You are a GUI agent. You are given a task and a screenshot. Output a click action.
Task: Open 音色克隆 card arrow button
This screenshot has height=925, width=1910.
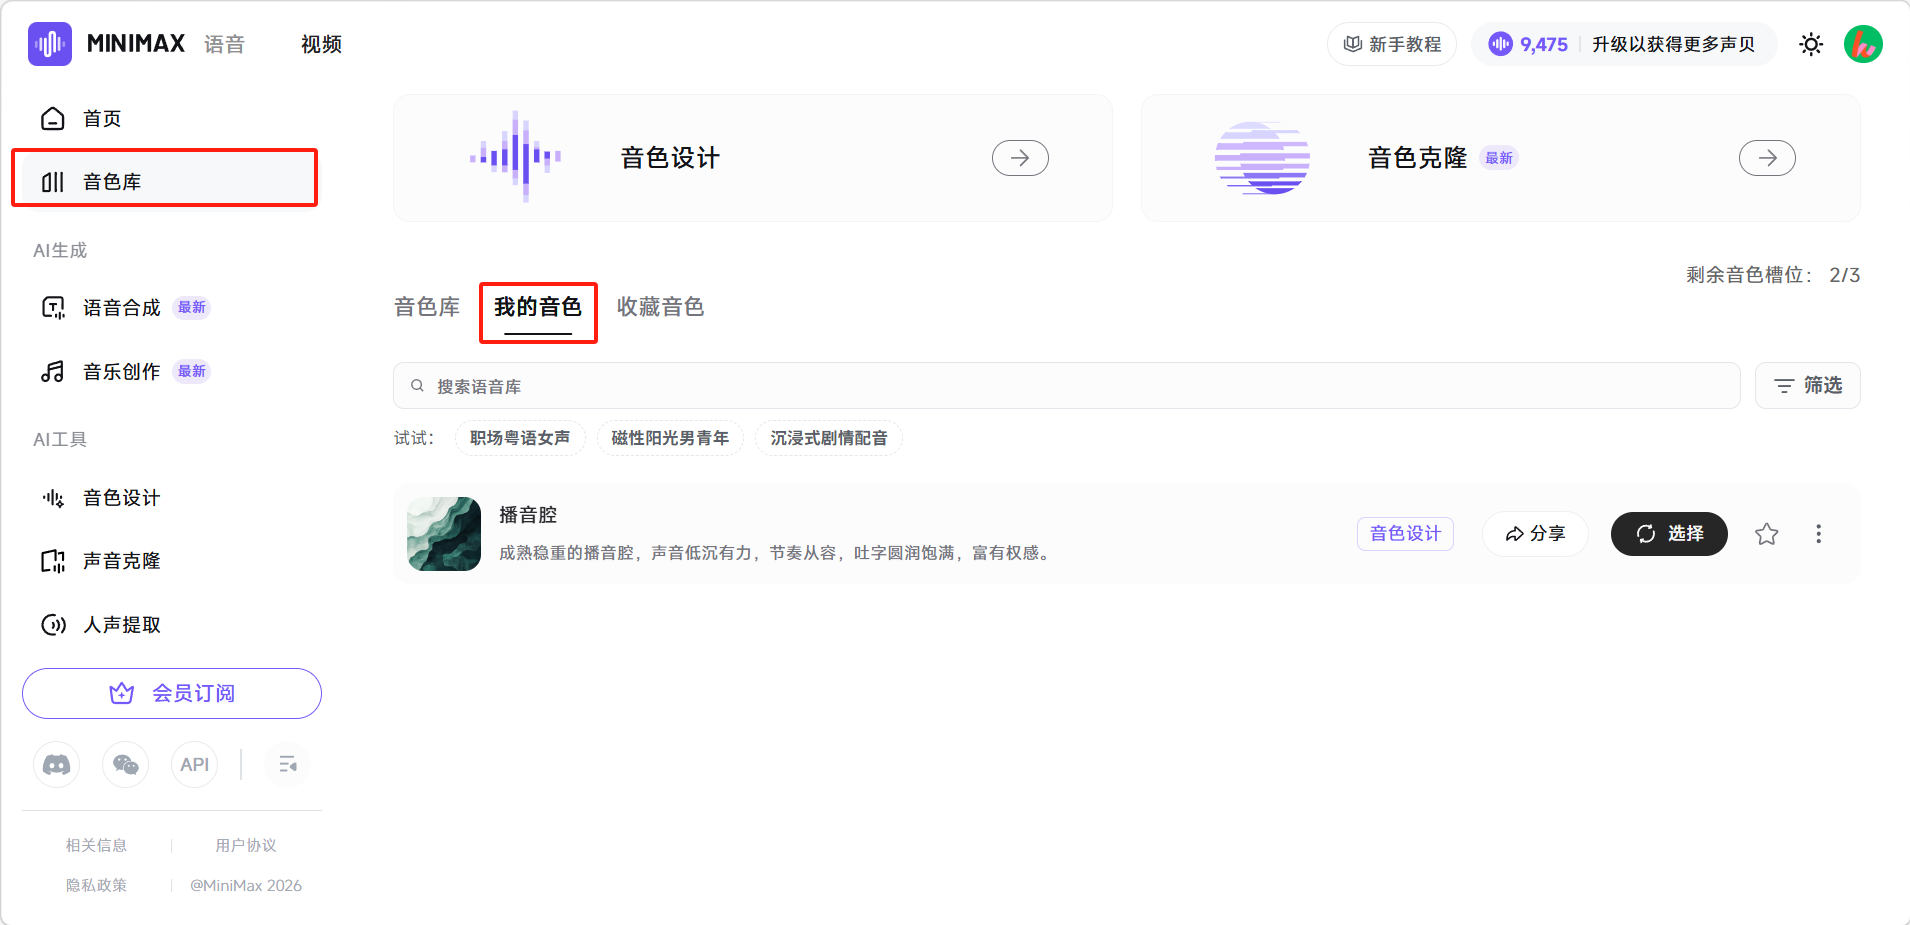point(1766,158)
